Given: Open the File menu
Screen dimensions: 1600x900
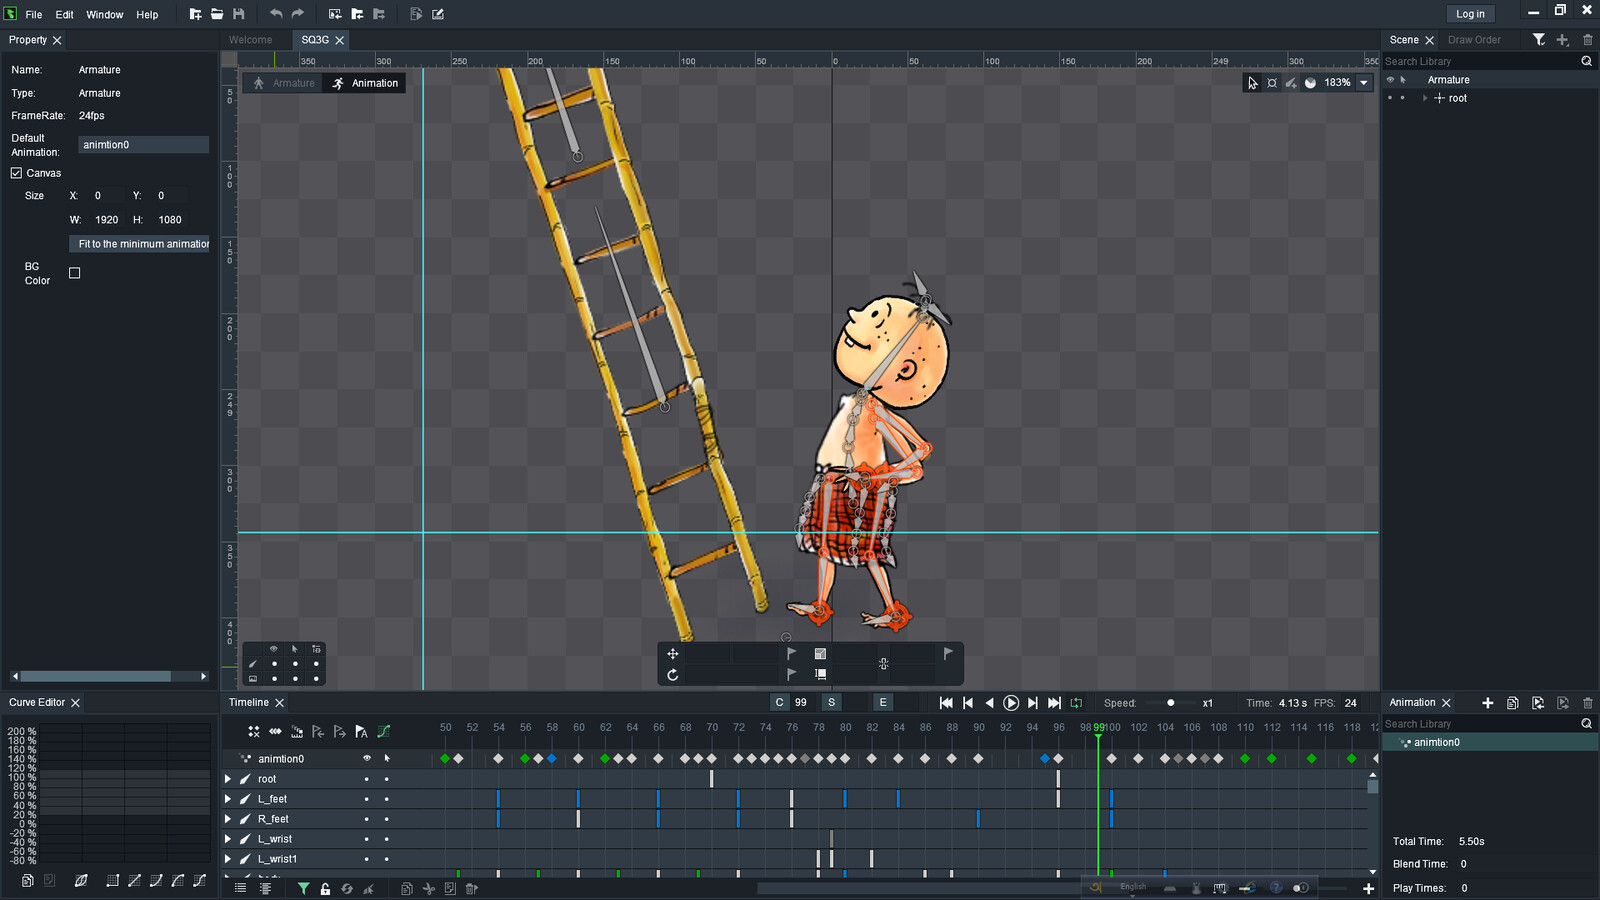Looking at the screenshot, I should 34,15.
